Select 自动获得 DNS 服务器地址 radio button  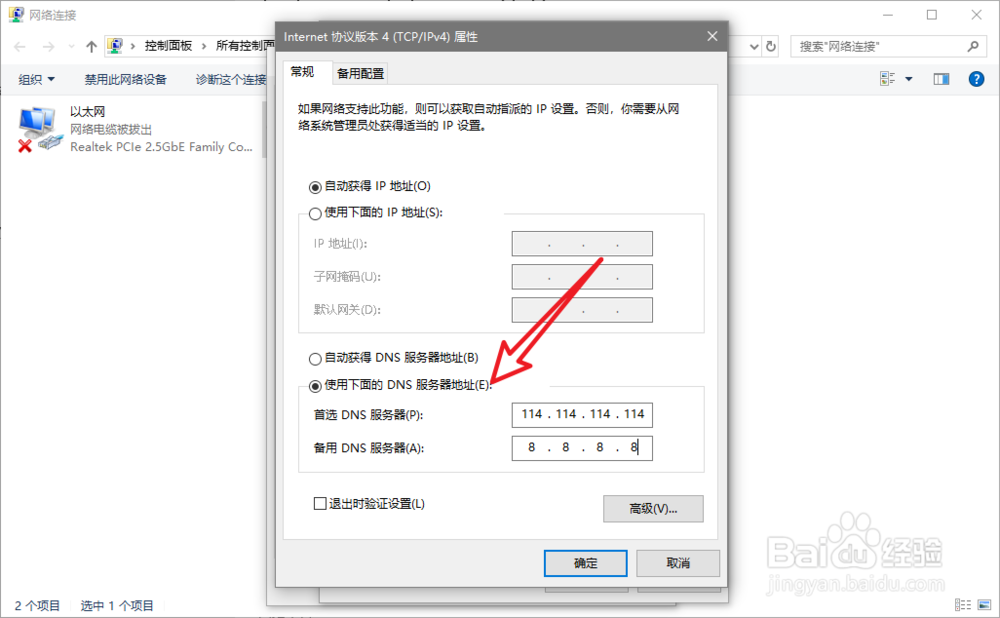pyautogui.click(x=315, y=359)
